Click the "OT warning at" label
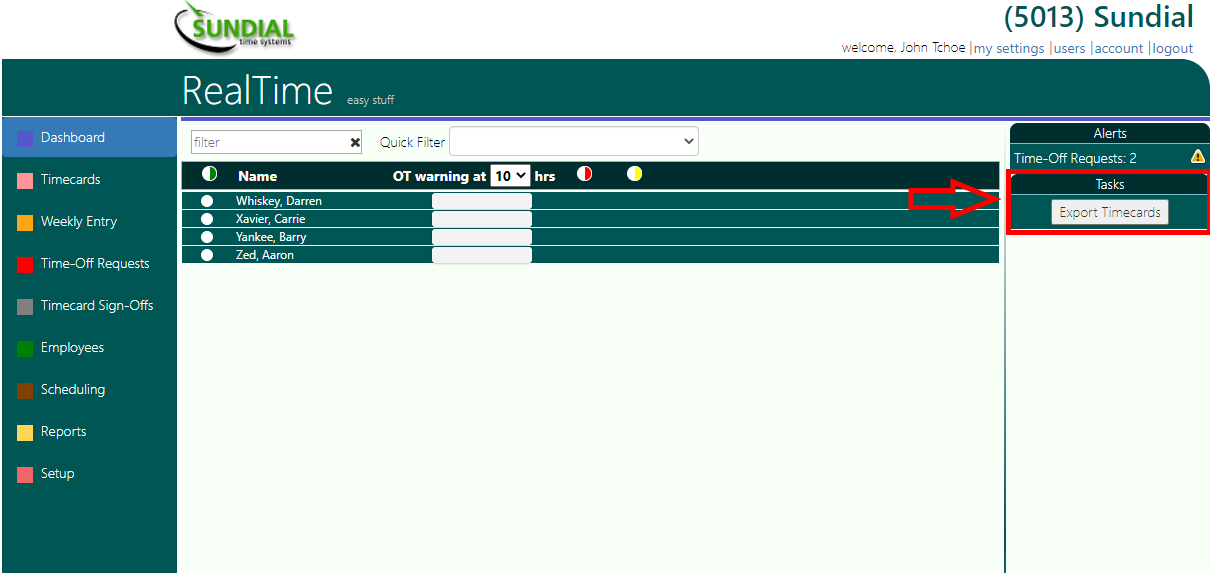Viewport: 1210px width, 573px height. tap(439, 176)
